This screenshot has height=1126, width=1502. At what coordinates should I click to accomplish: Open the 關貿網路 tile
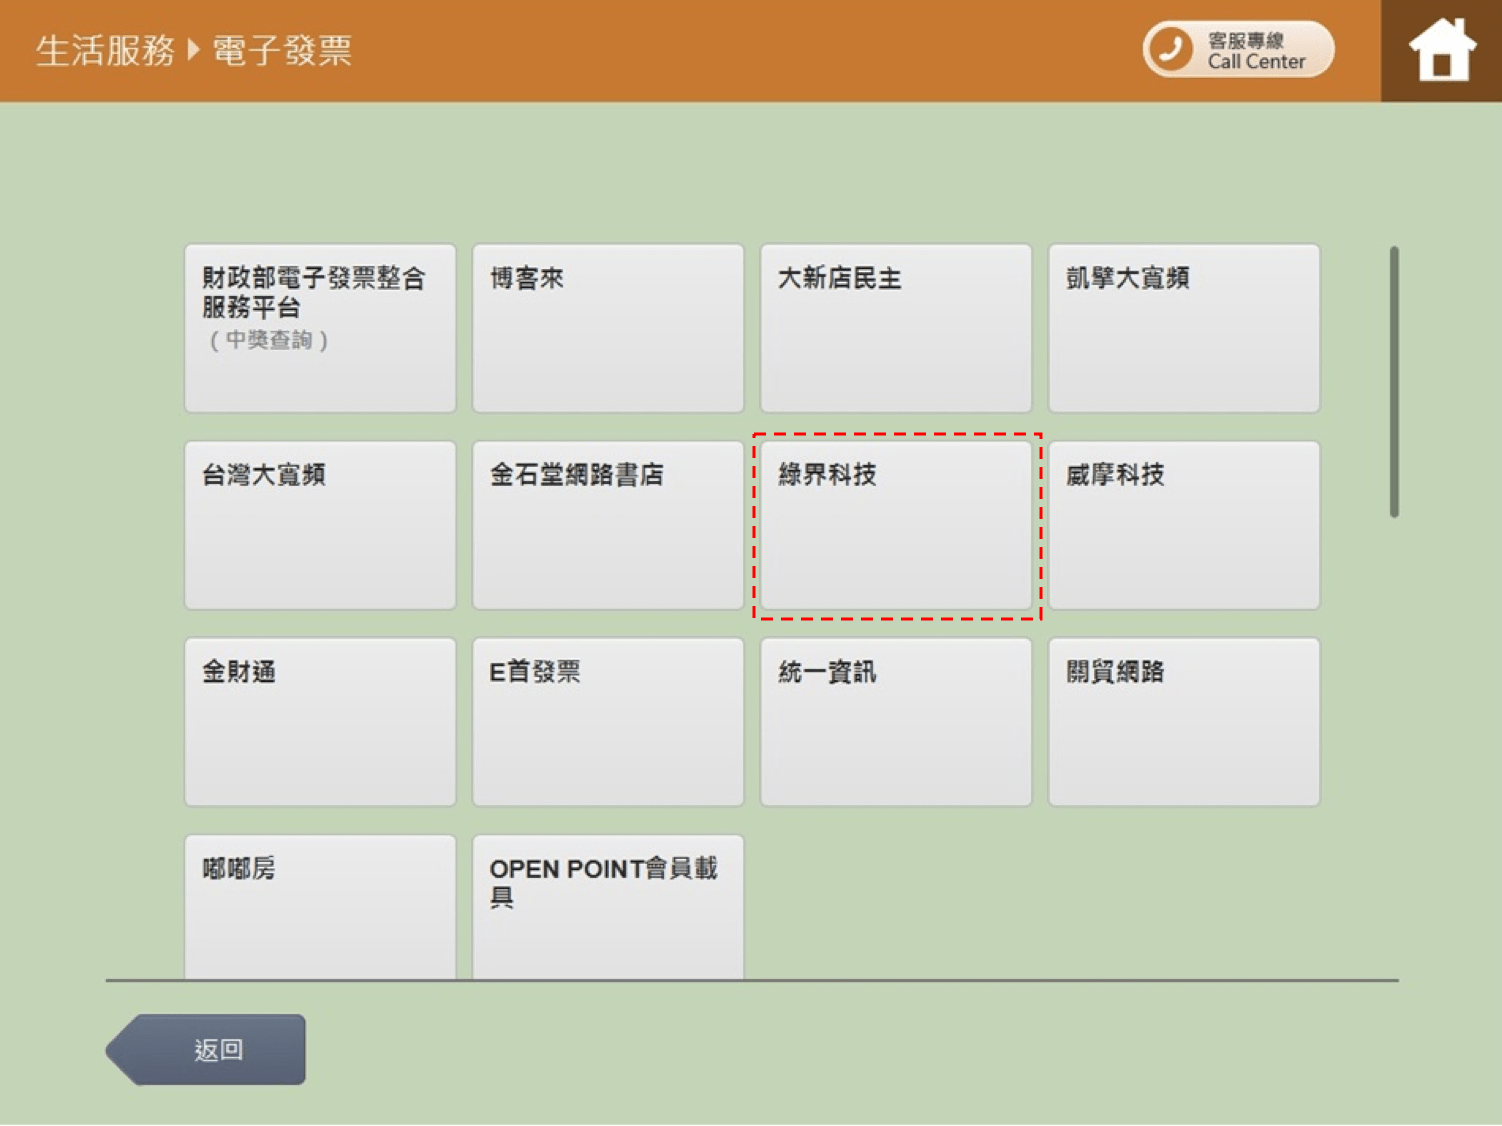(x=1184, y=722)
